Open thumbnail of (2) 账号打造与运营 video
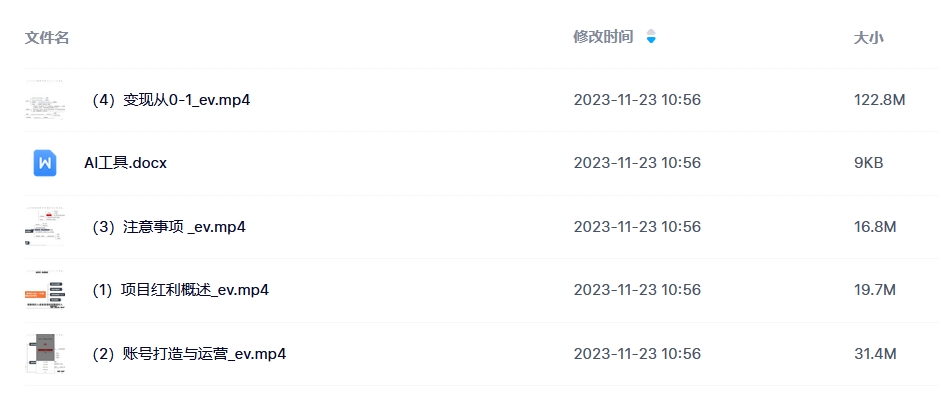Screen dimensions: 939x402 pos(45,353)
